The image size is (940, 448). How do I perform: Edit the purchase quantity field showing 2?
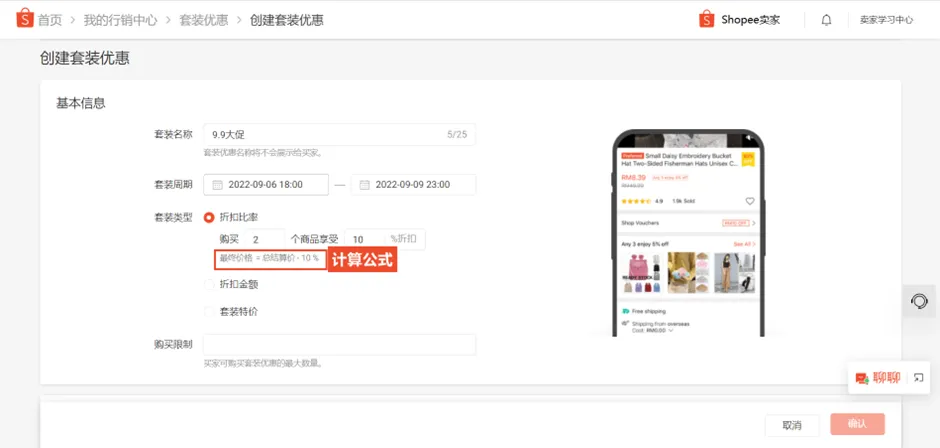tap(264, 239)
